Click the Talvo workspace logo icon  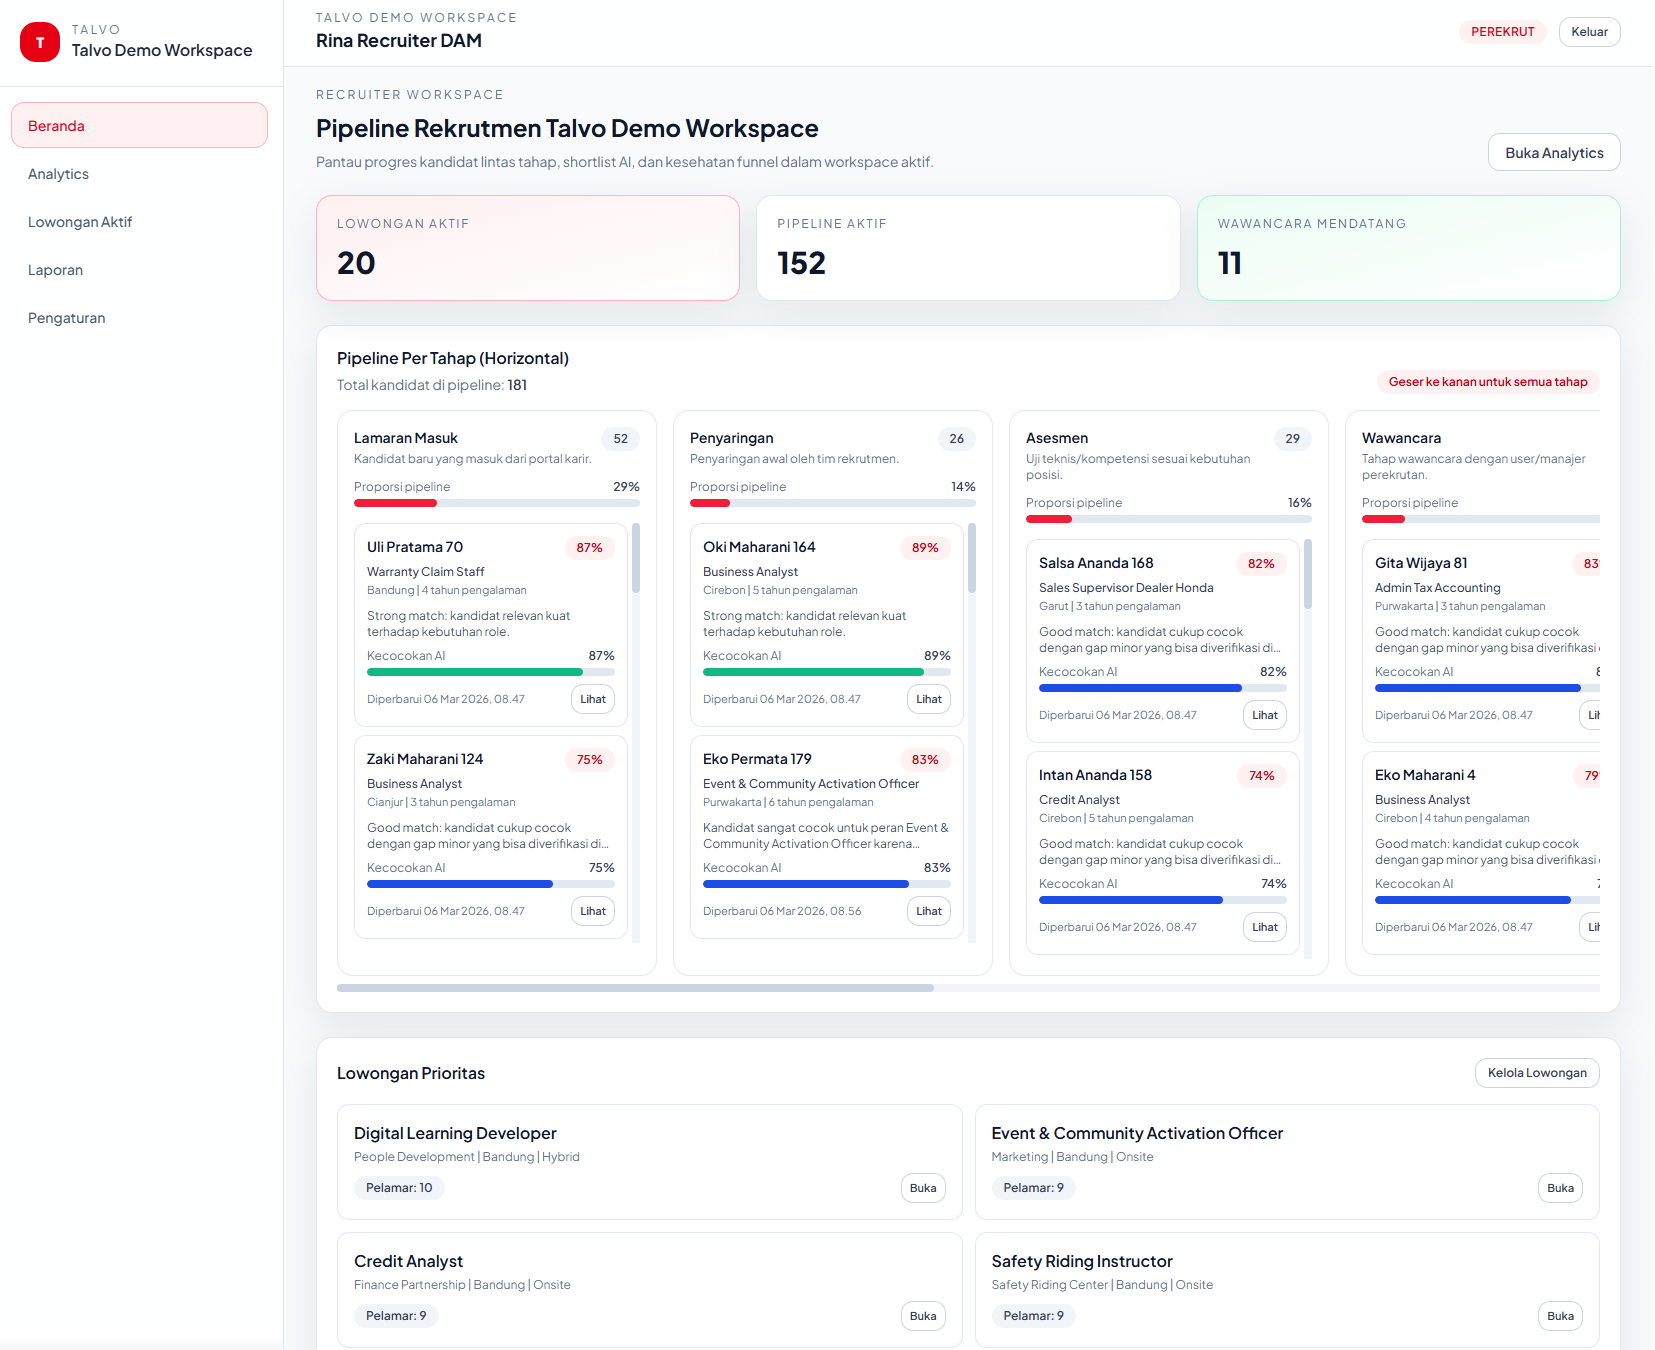point(40,42)
